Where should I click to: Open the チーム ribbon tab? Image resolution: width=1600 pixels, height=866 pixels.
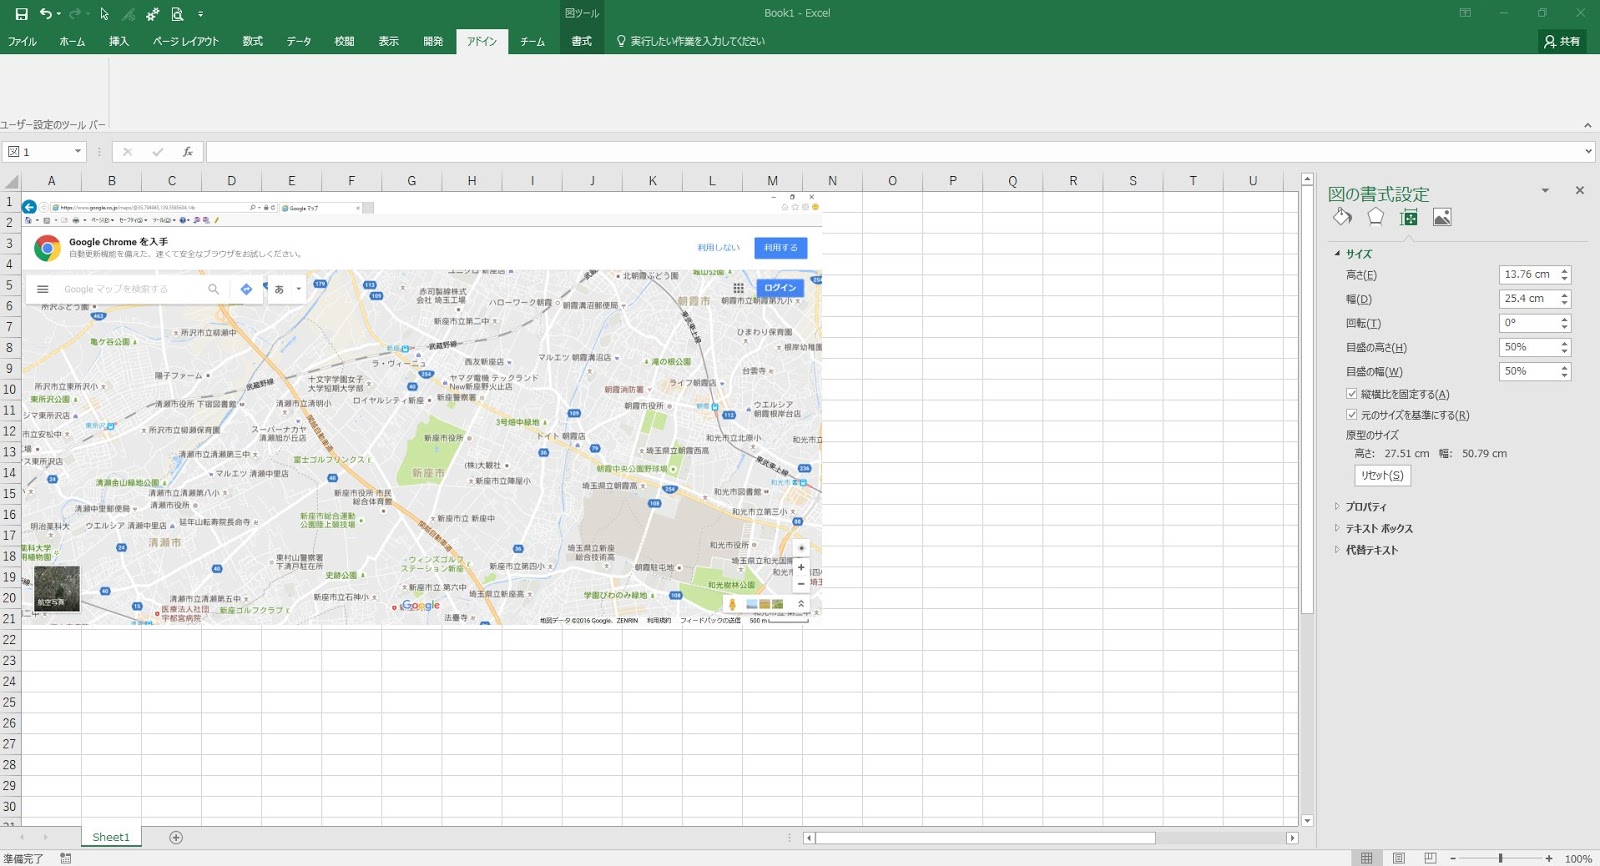pyautogui.click(x=532, y=41)
